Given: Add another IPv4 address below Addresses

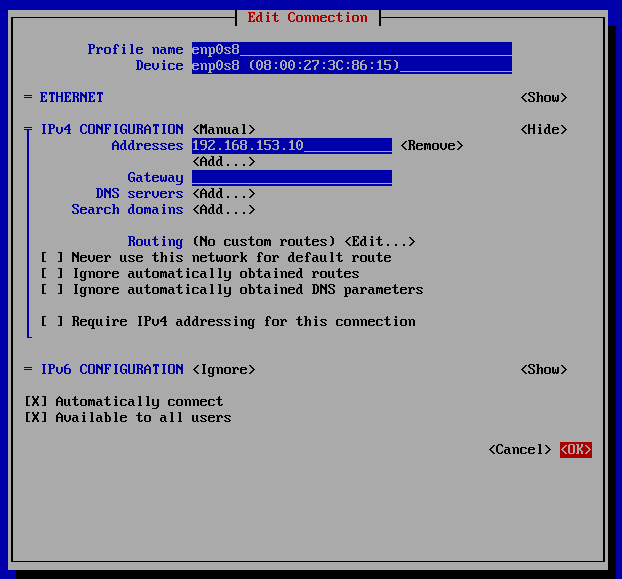Looking at the screenshot, I should pos(224,162).
